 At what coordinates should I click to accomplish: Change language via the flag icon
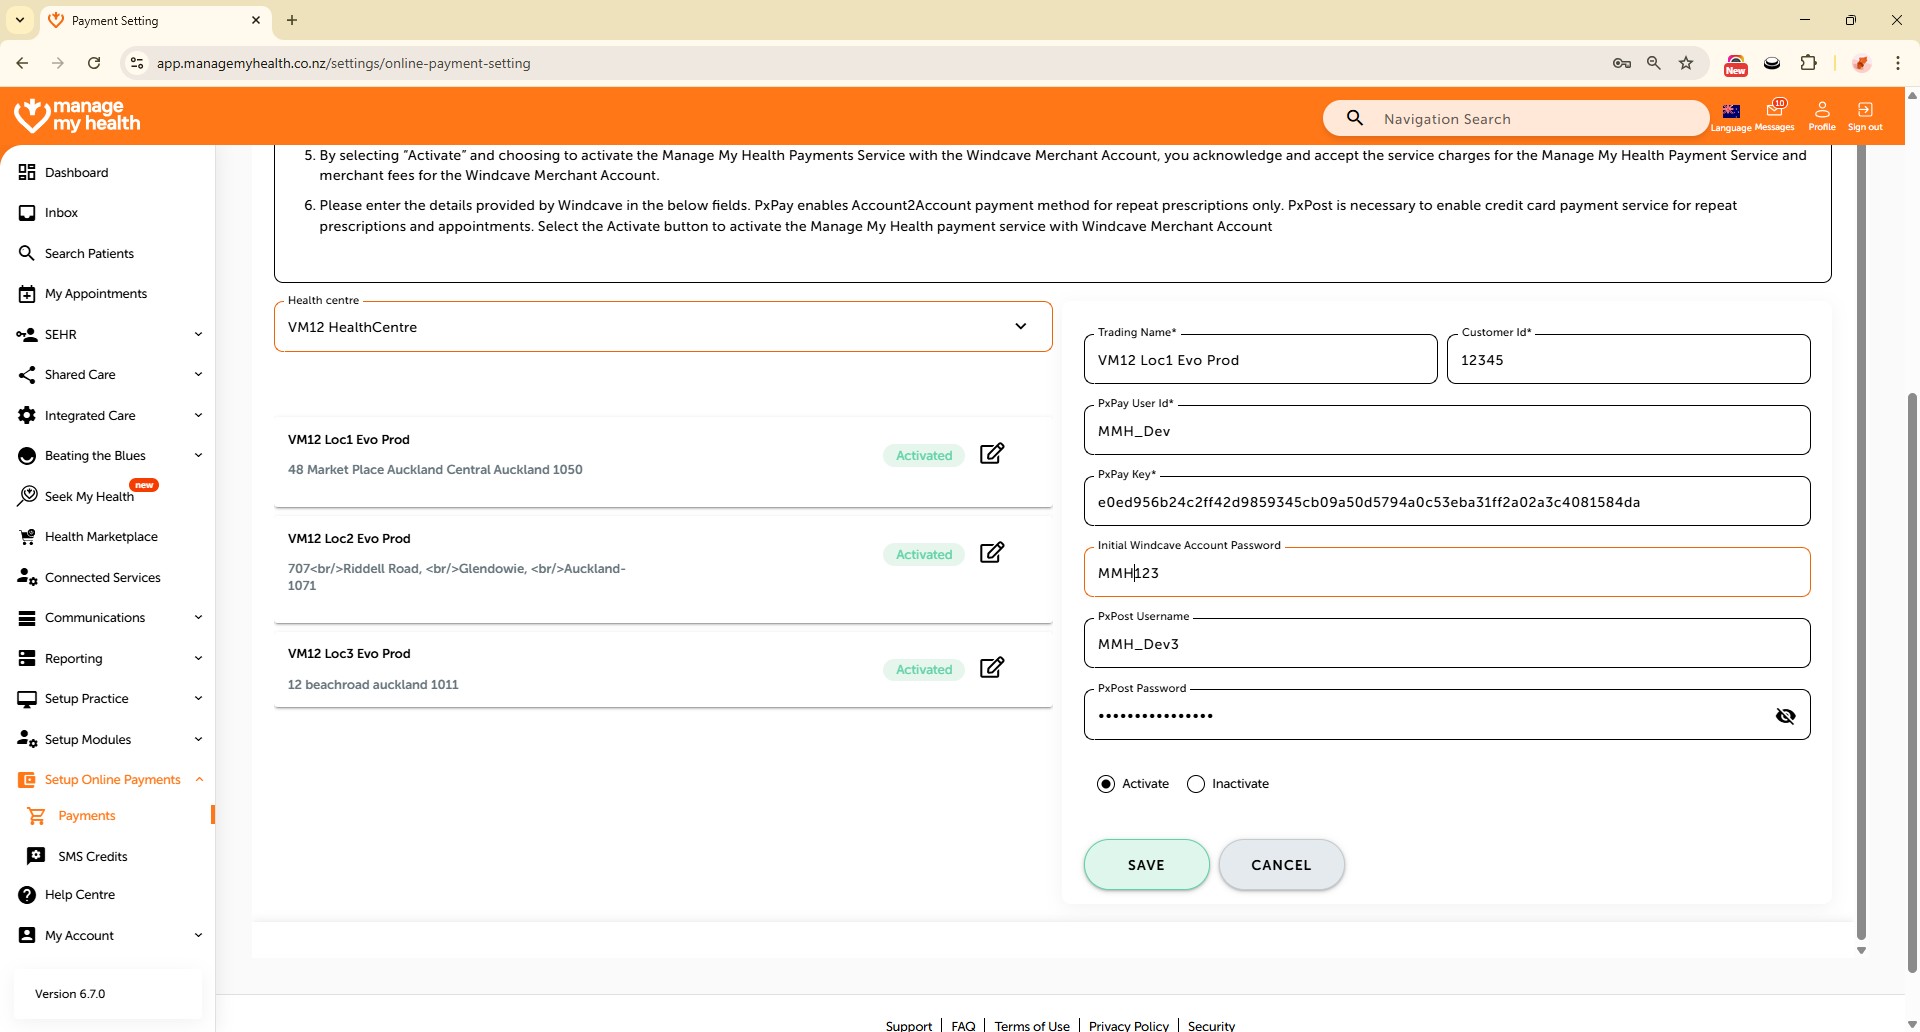click(x=1731, y=114)
